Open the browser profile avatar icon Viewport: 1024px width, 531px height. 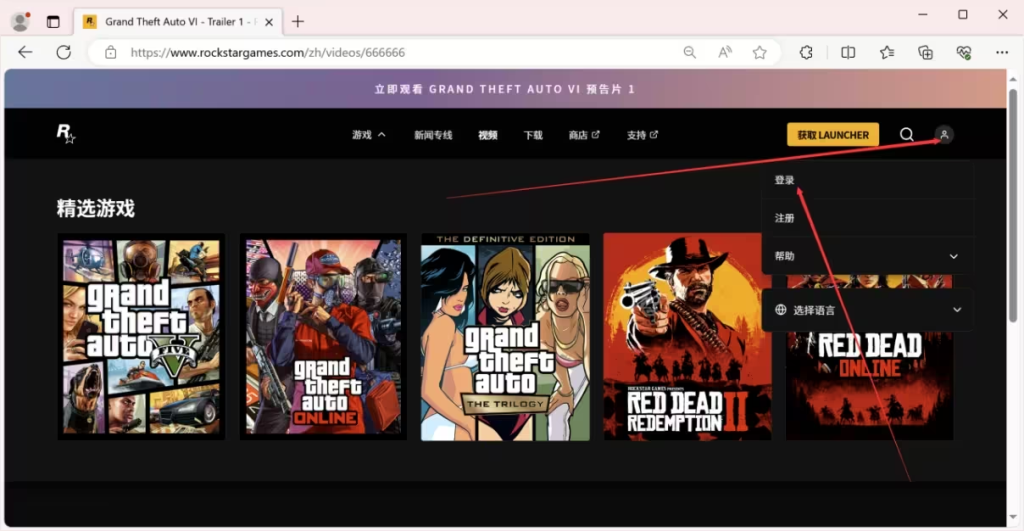click(x=20, y=22)
